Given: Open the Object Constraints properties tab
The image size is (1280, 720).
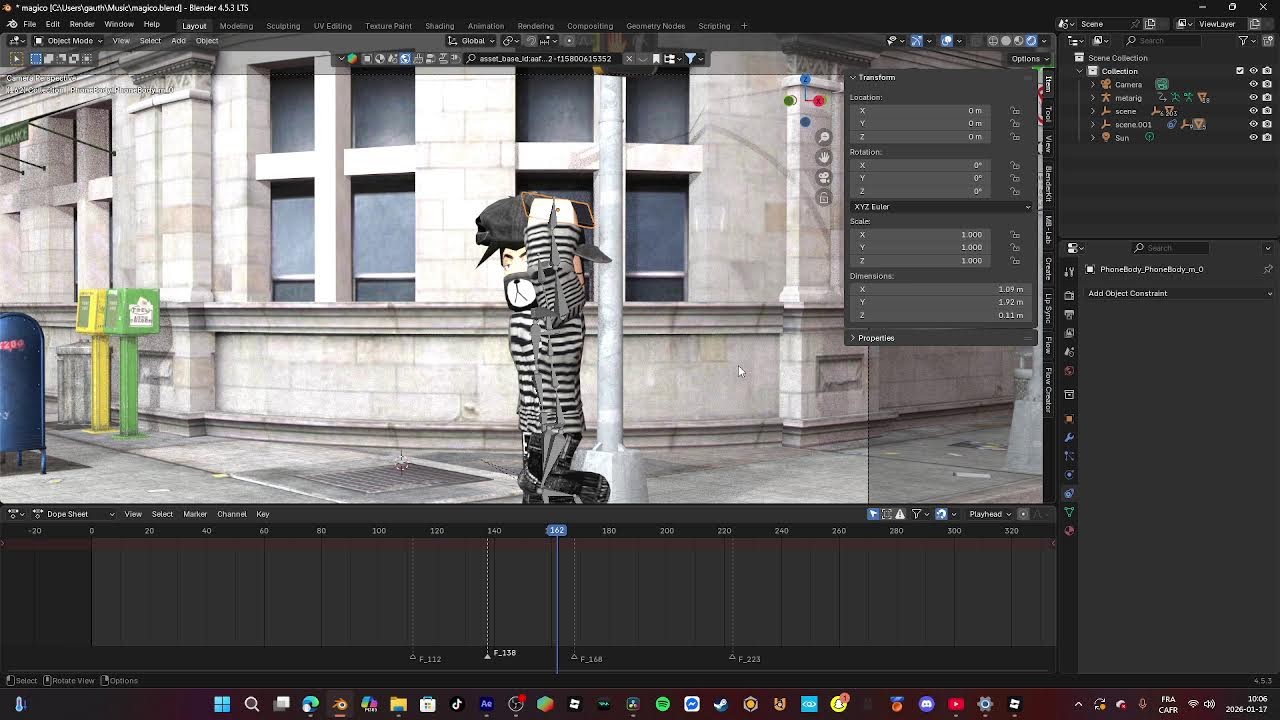Looking at the screenshot, I should coord(1069,493).
